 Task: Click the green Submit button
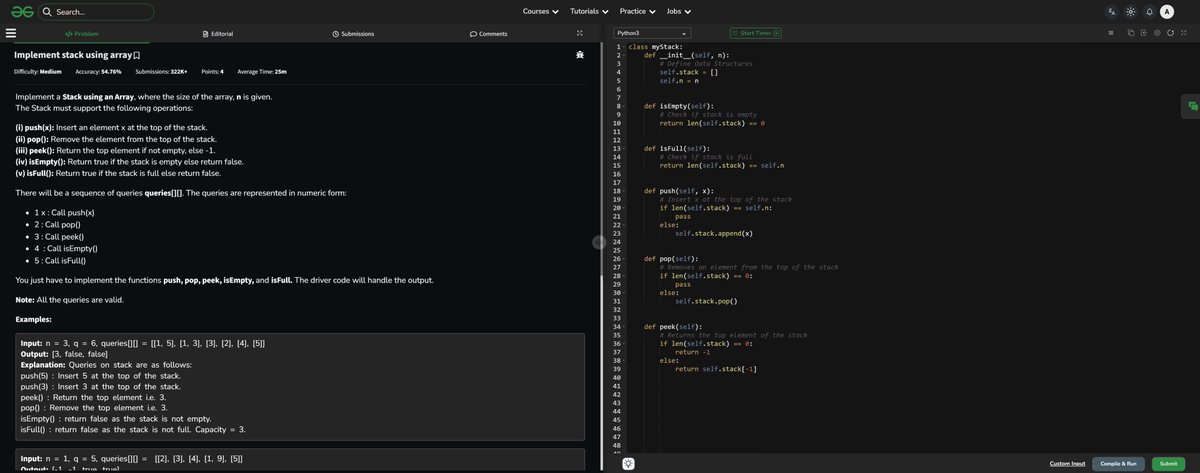click(1168, 463)
